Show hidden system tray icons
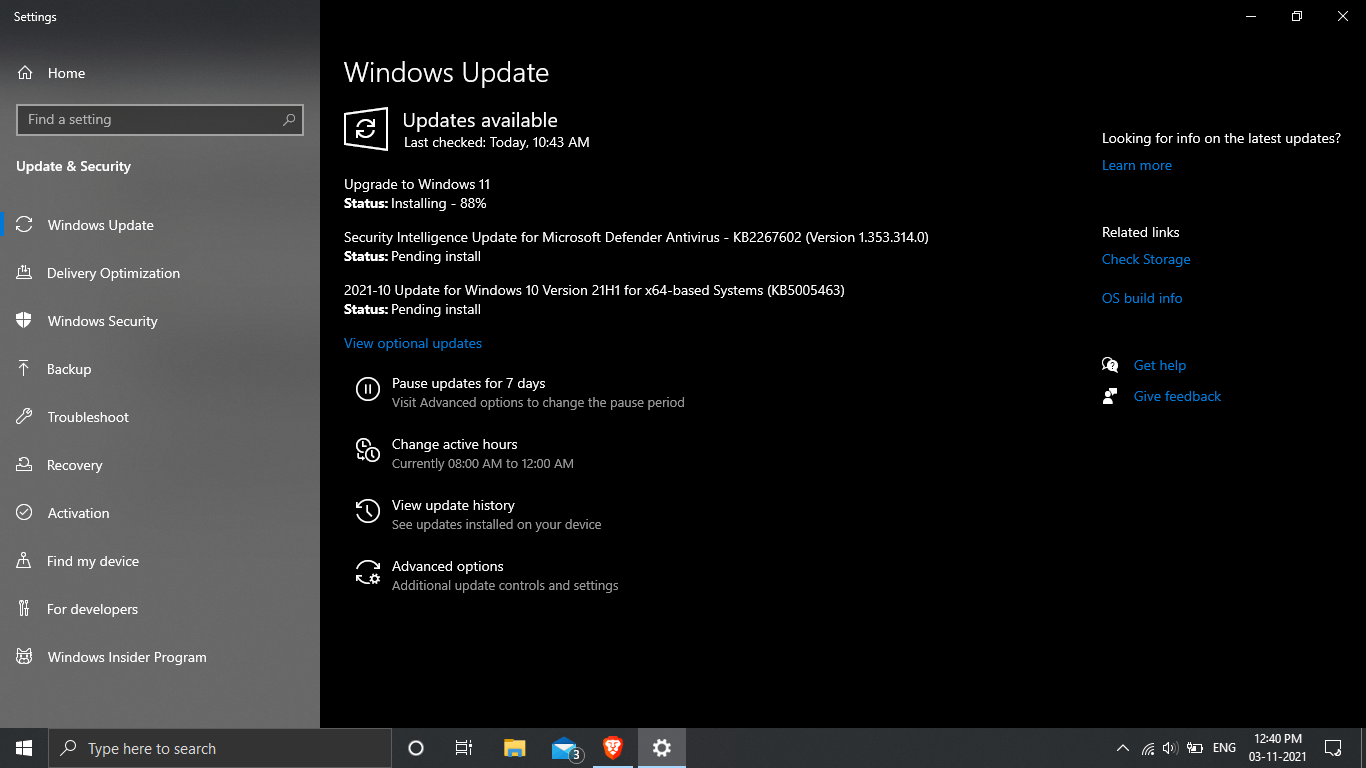Image resolution: width=1366 pixels, height=768 pixels. [1123, 748]
